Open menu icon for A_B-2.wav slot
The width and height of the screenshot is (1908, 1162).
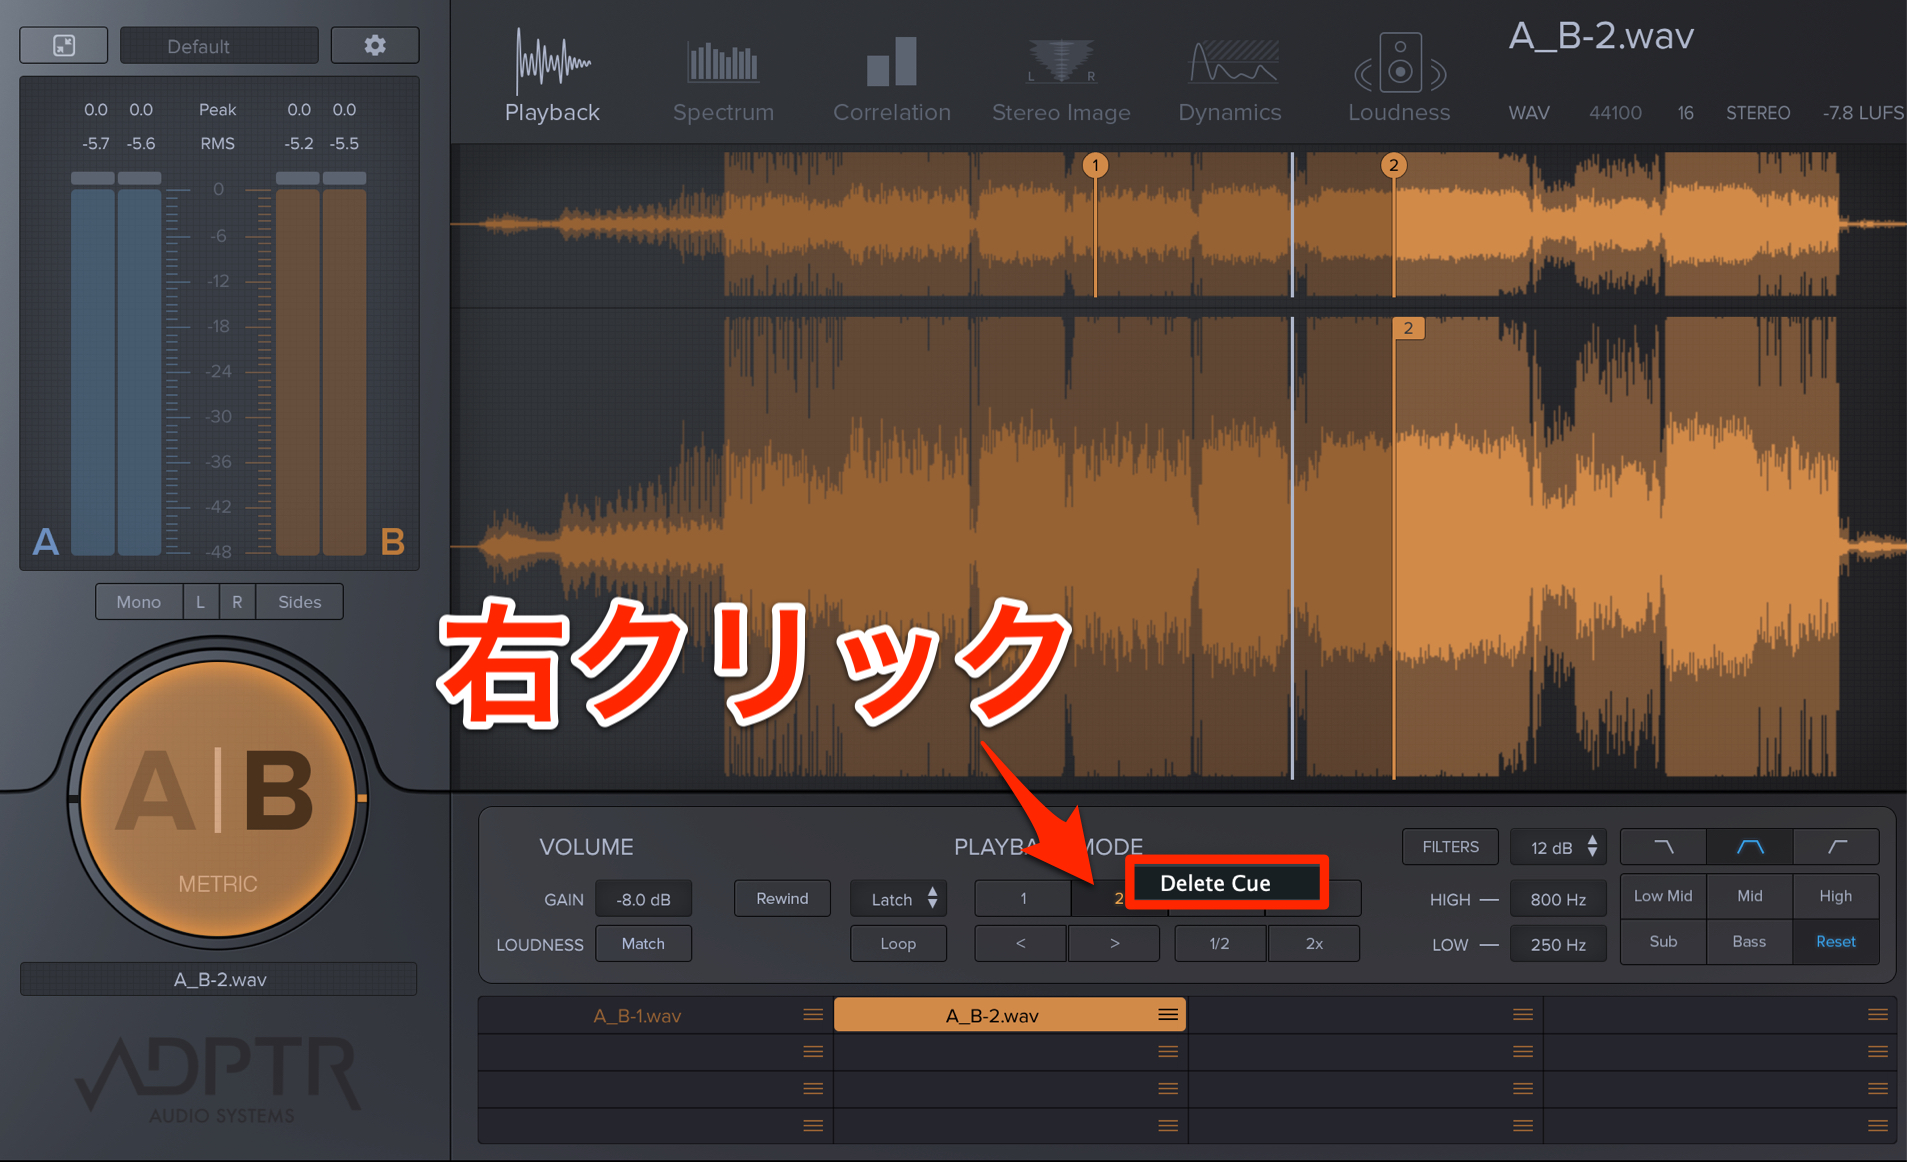(x=1168, y=1015)
